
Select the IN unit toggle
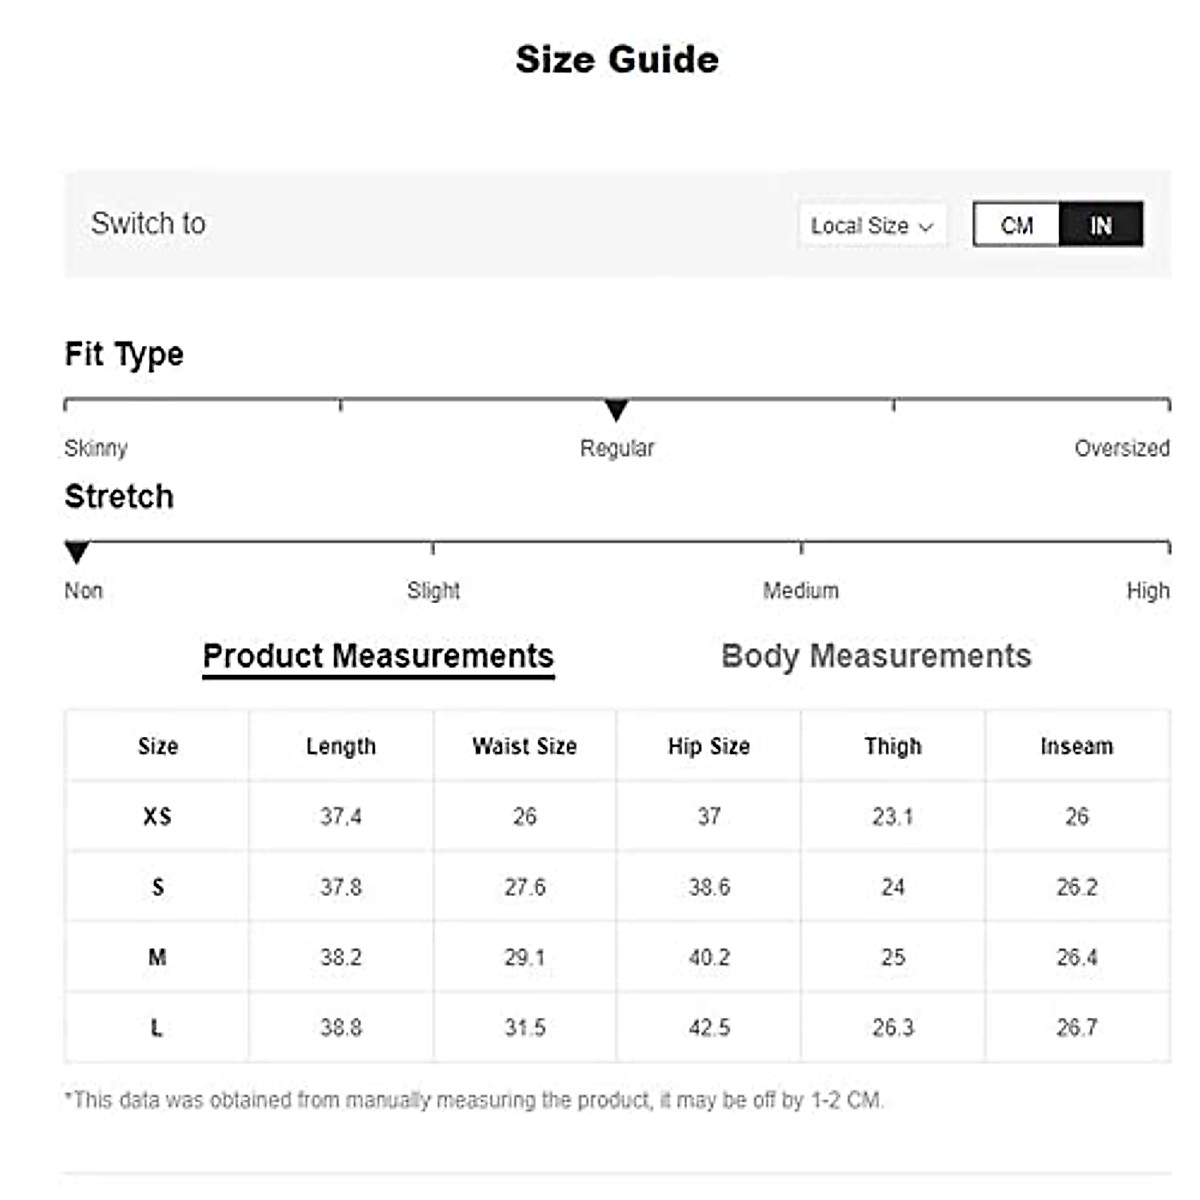point(1100,225)
